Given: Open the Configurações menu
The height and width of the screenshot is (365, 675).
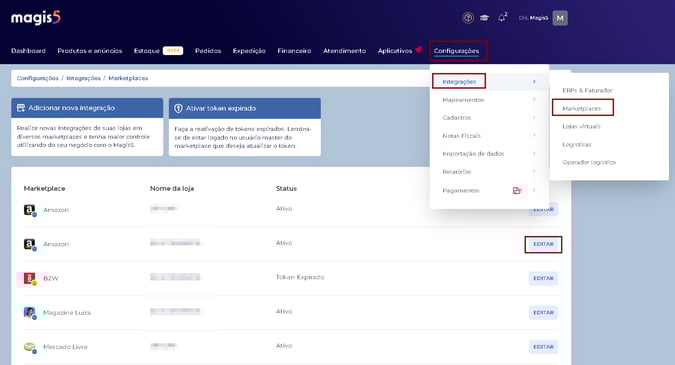Looking at the screenshot, I should coord(456,51).
